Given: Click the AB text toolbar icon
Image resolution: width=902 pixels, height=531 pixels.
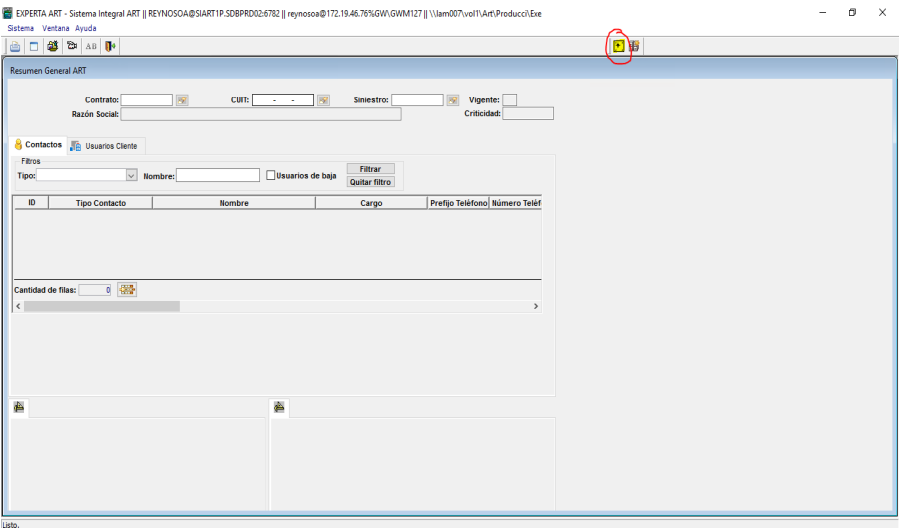Looking at the screenshot, I should click(91, 46).
